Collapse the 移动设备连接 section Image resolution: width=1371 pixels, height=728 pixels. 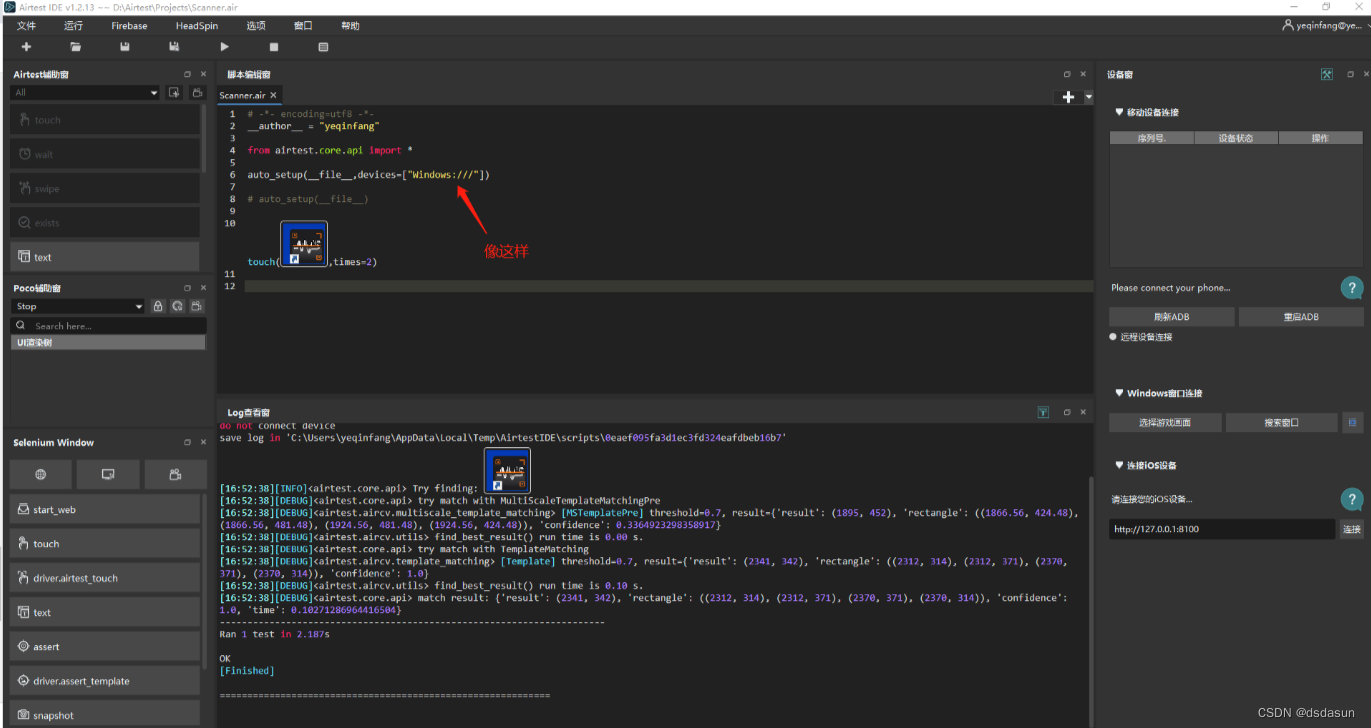pyautogui.click(x=1118, y=113)
